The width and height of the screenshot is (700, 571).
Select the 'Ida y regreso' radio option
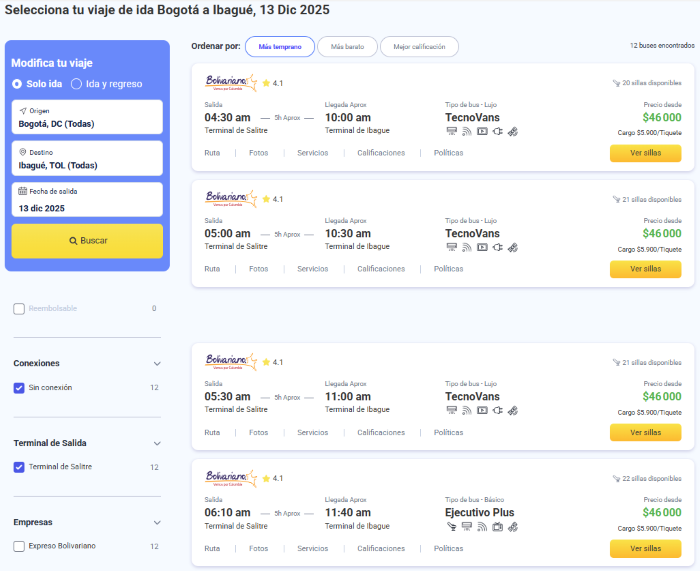coord(76,84)
